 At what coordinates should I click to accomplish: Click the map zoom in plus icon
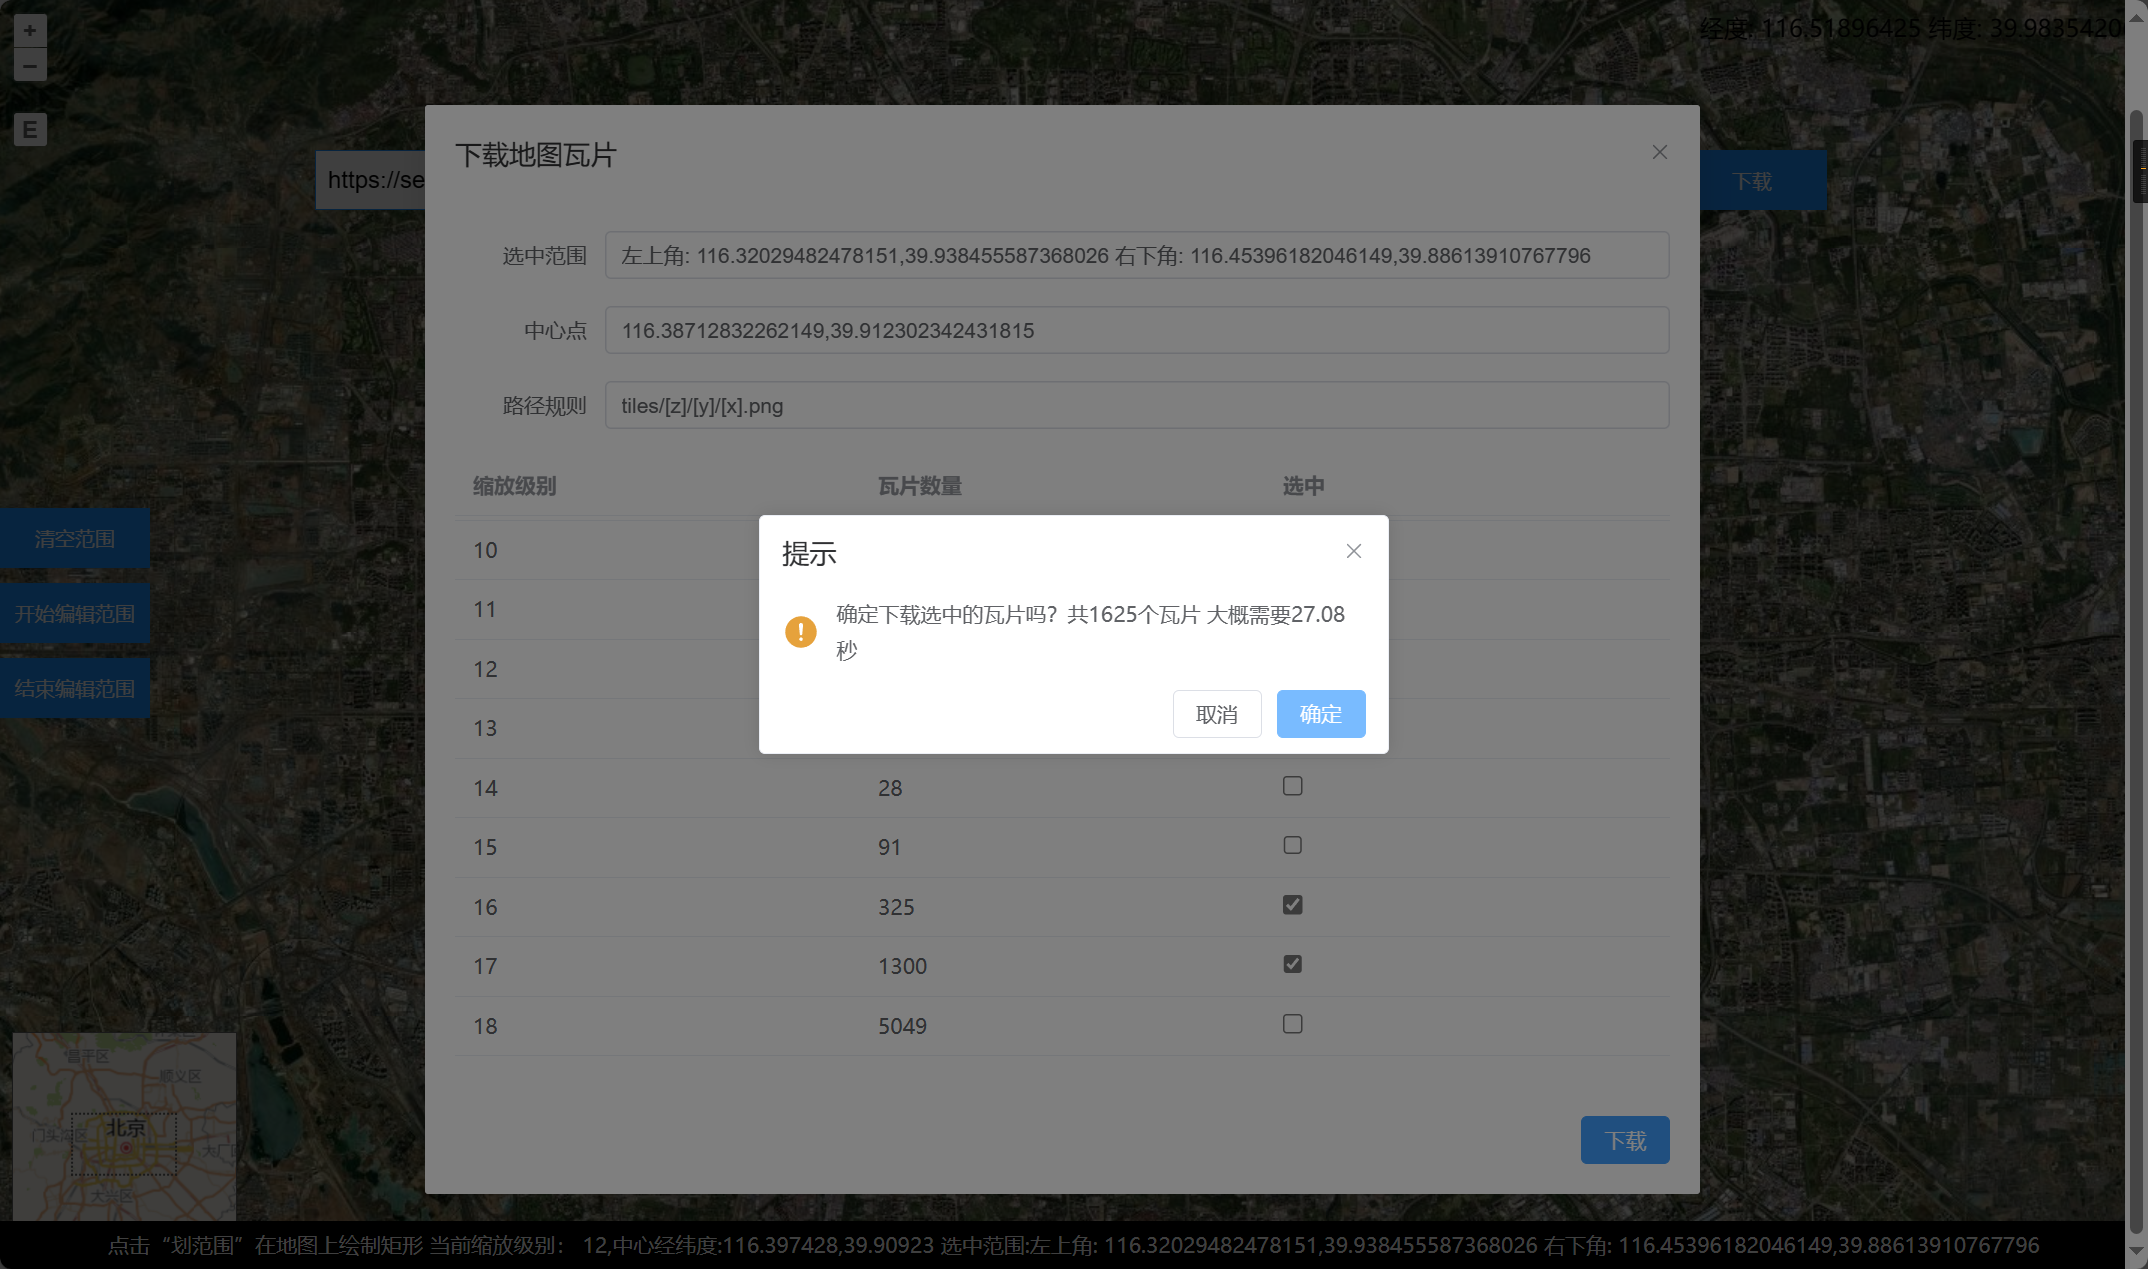point(30,30)
